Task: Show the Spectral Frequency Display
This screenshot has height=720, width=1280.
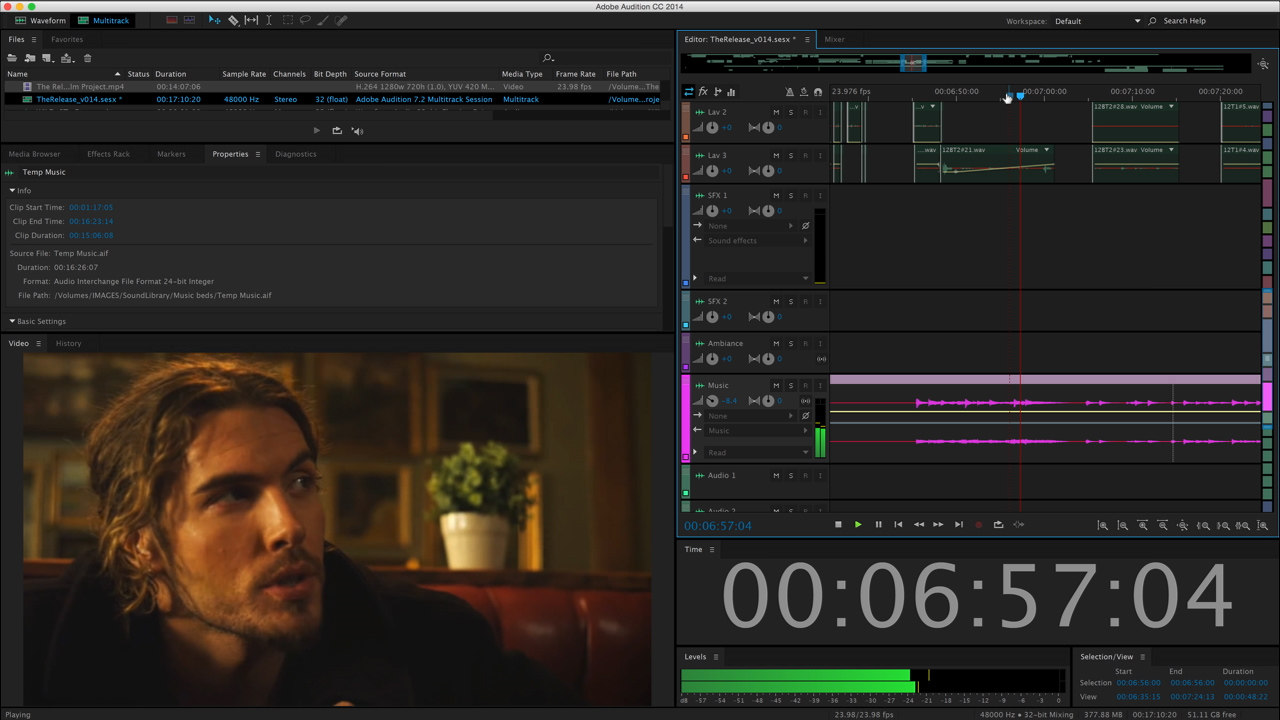Action: (x=172, y=20)
